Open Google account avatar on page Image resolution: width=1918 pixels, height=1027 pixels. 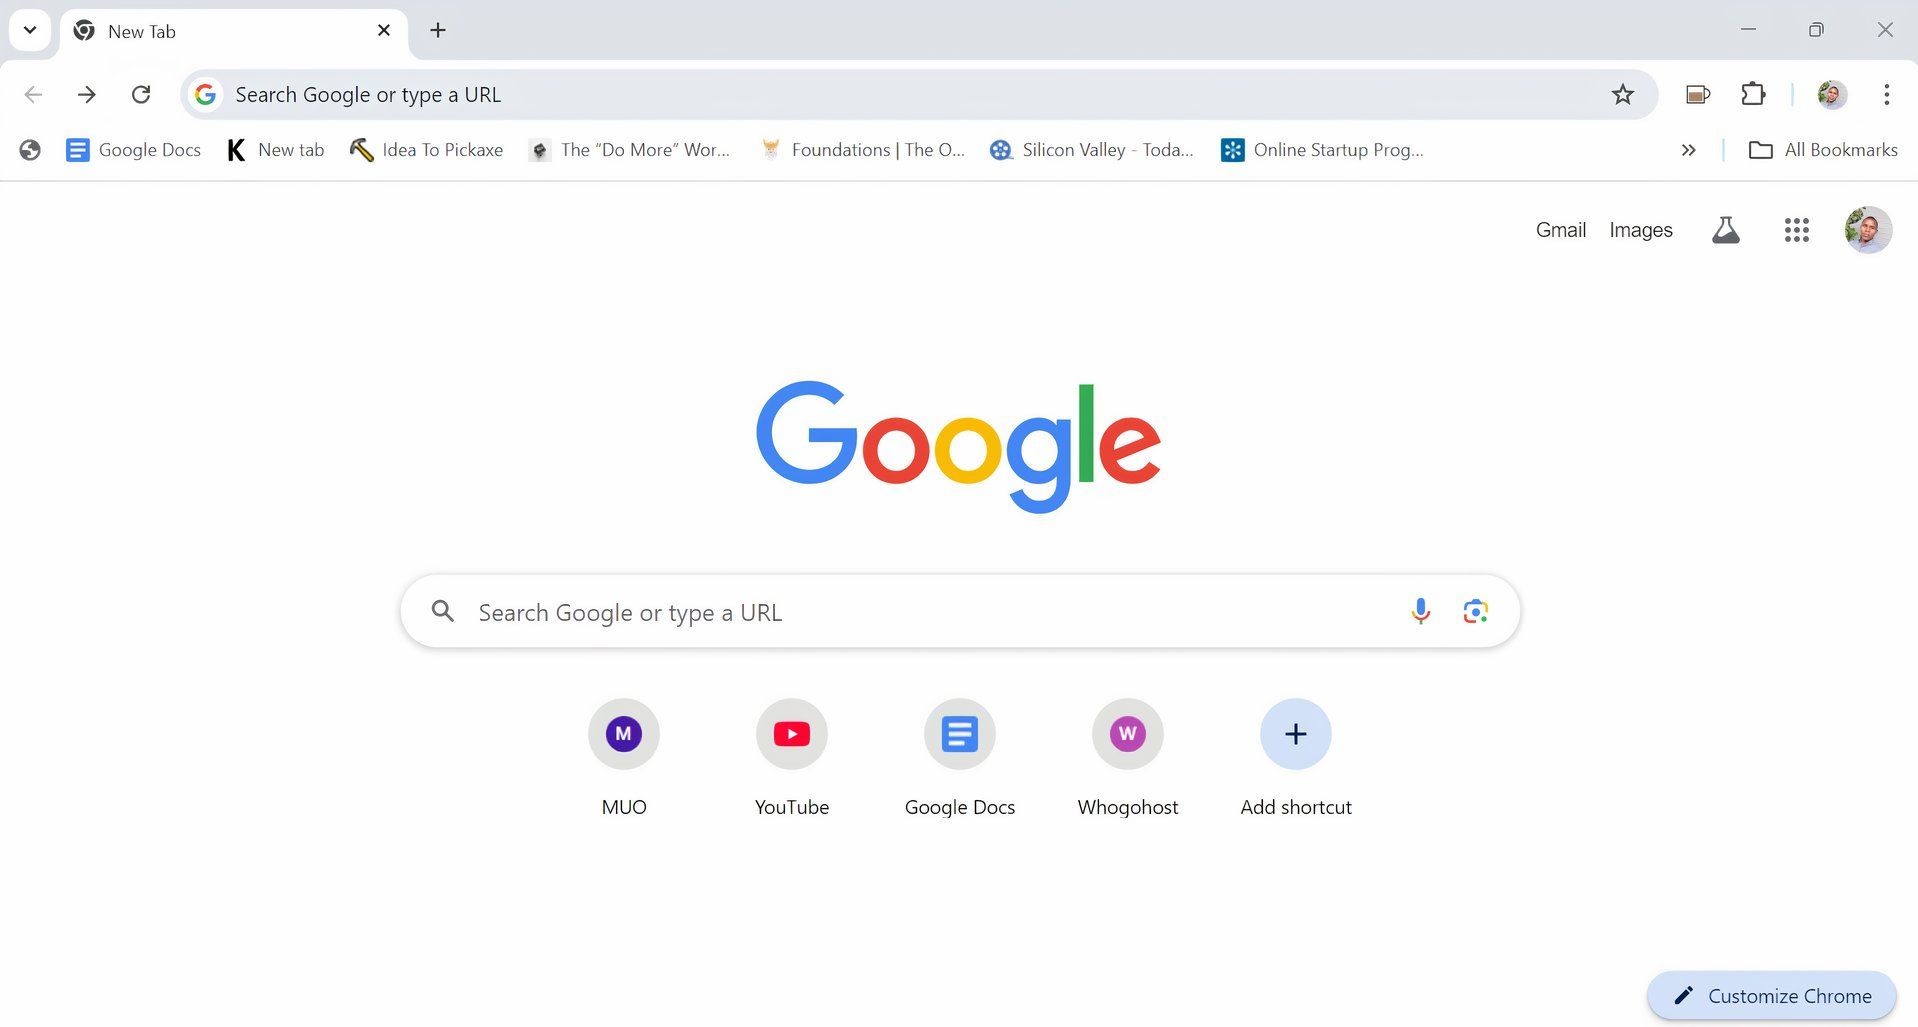click(1867, 230)
